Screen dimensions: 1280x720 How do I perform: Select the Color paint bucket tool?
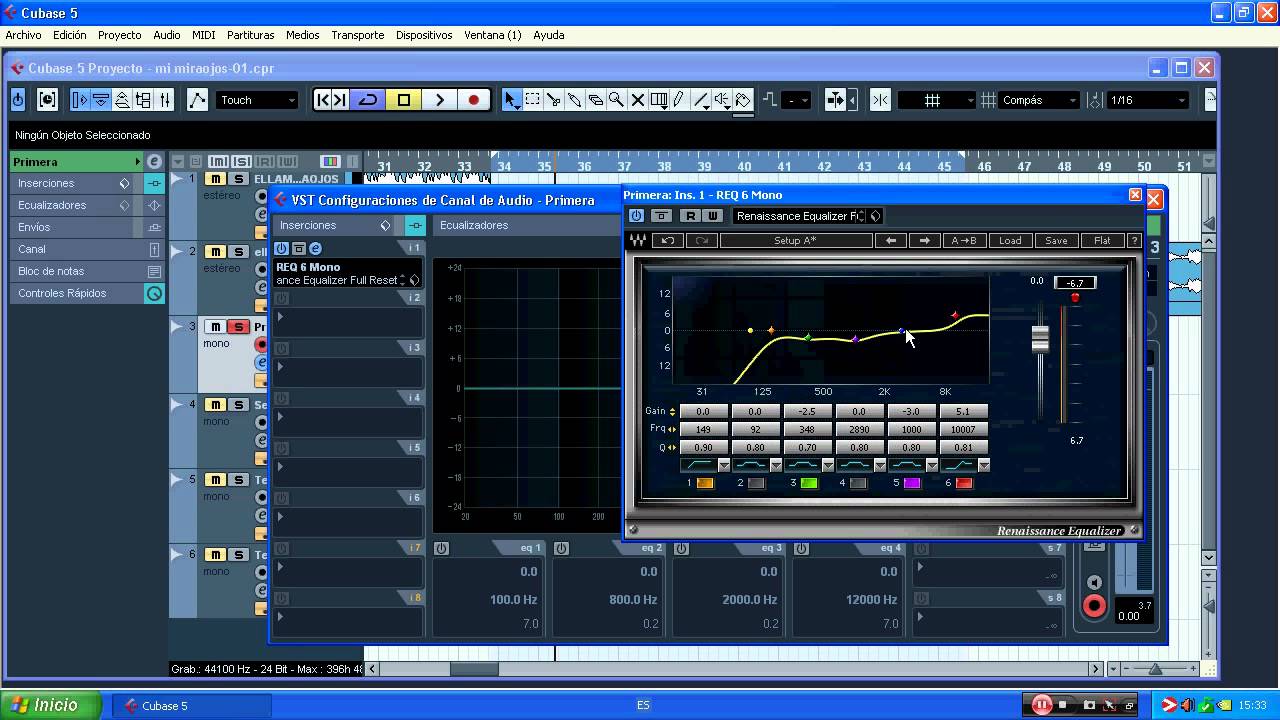pyautogui.click(x=743, y=99)
